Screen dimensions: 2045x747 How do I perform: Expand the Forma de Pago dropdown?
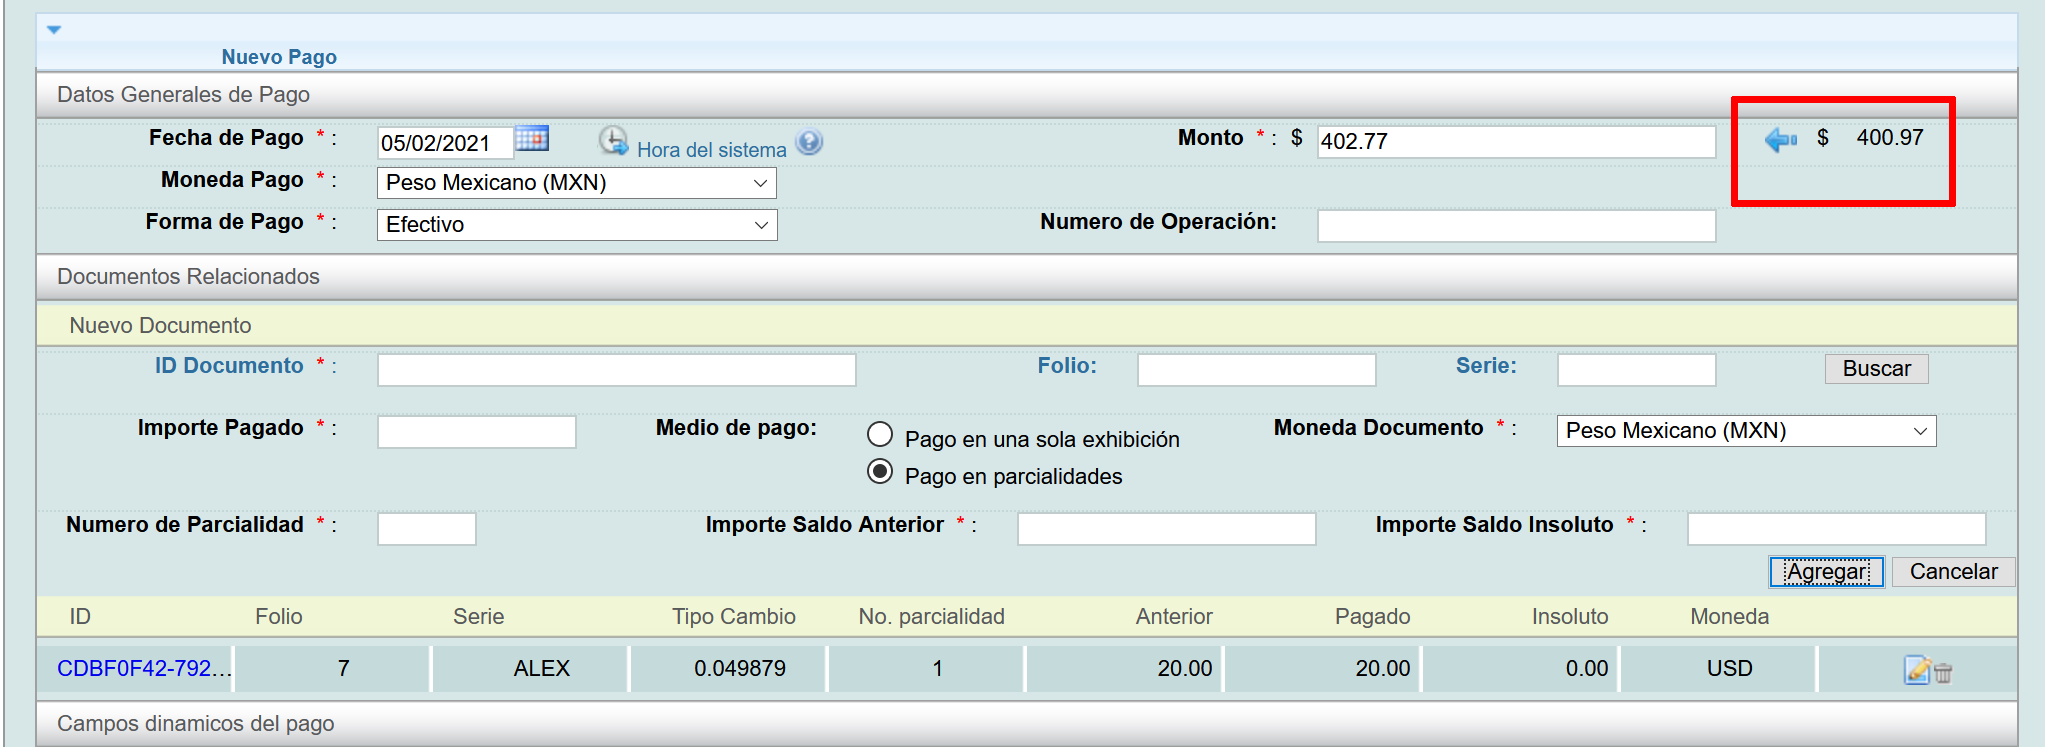pos(576,225)
